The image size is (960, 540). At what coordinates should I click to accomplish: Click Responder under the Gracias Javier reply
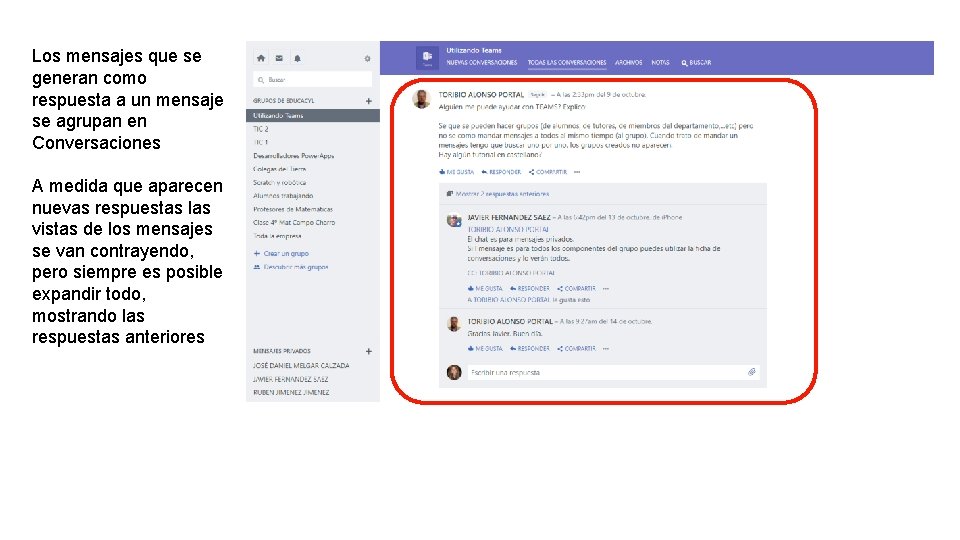[x=530, y=348]
